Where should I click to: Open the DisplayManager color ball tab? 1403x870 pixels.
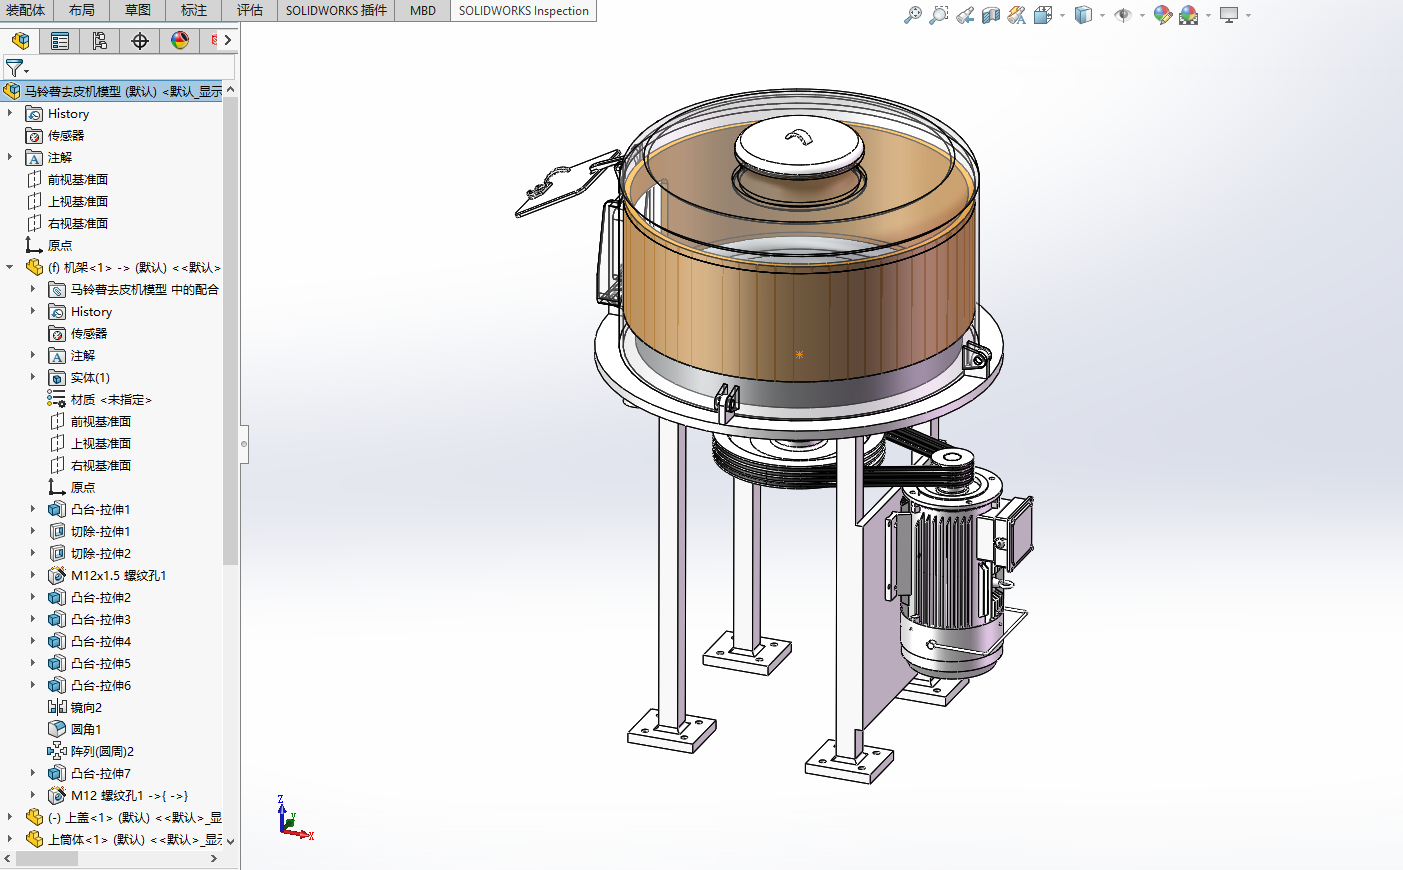(180, 41)
